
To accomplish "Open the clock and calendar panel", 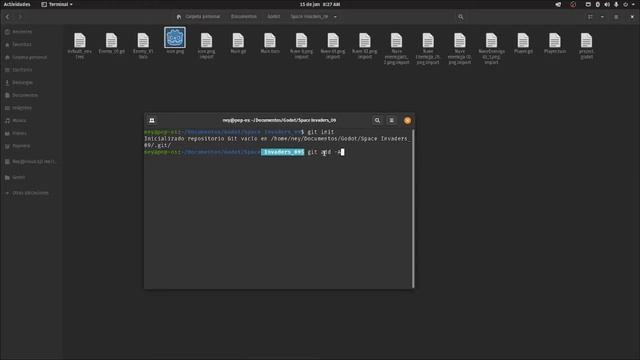I will tap(320, 4).
